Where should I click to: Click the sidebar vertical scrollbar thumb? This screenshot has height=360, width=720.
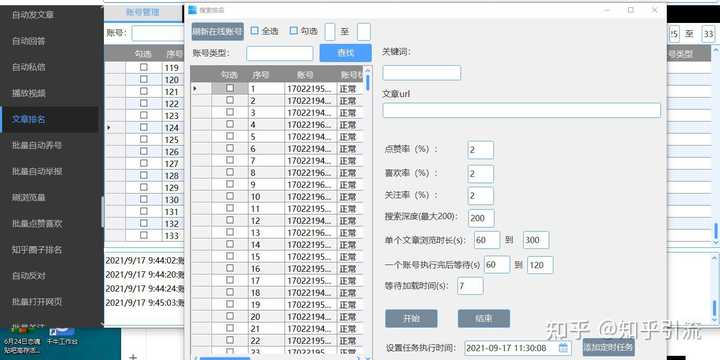point(102,211)
